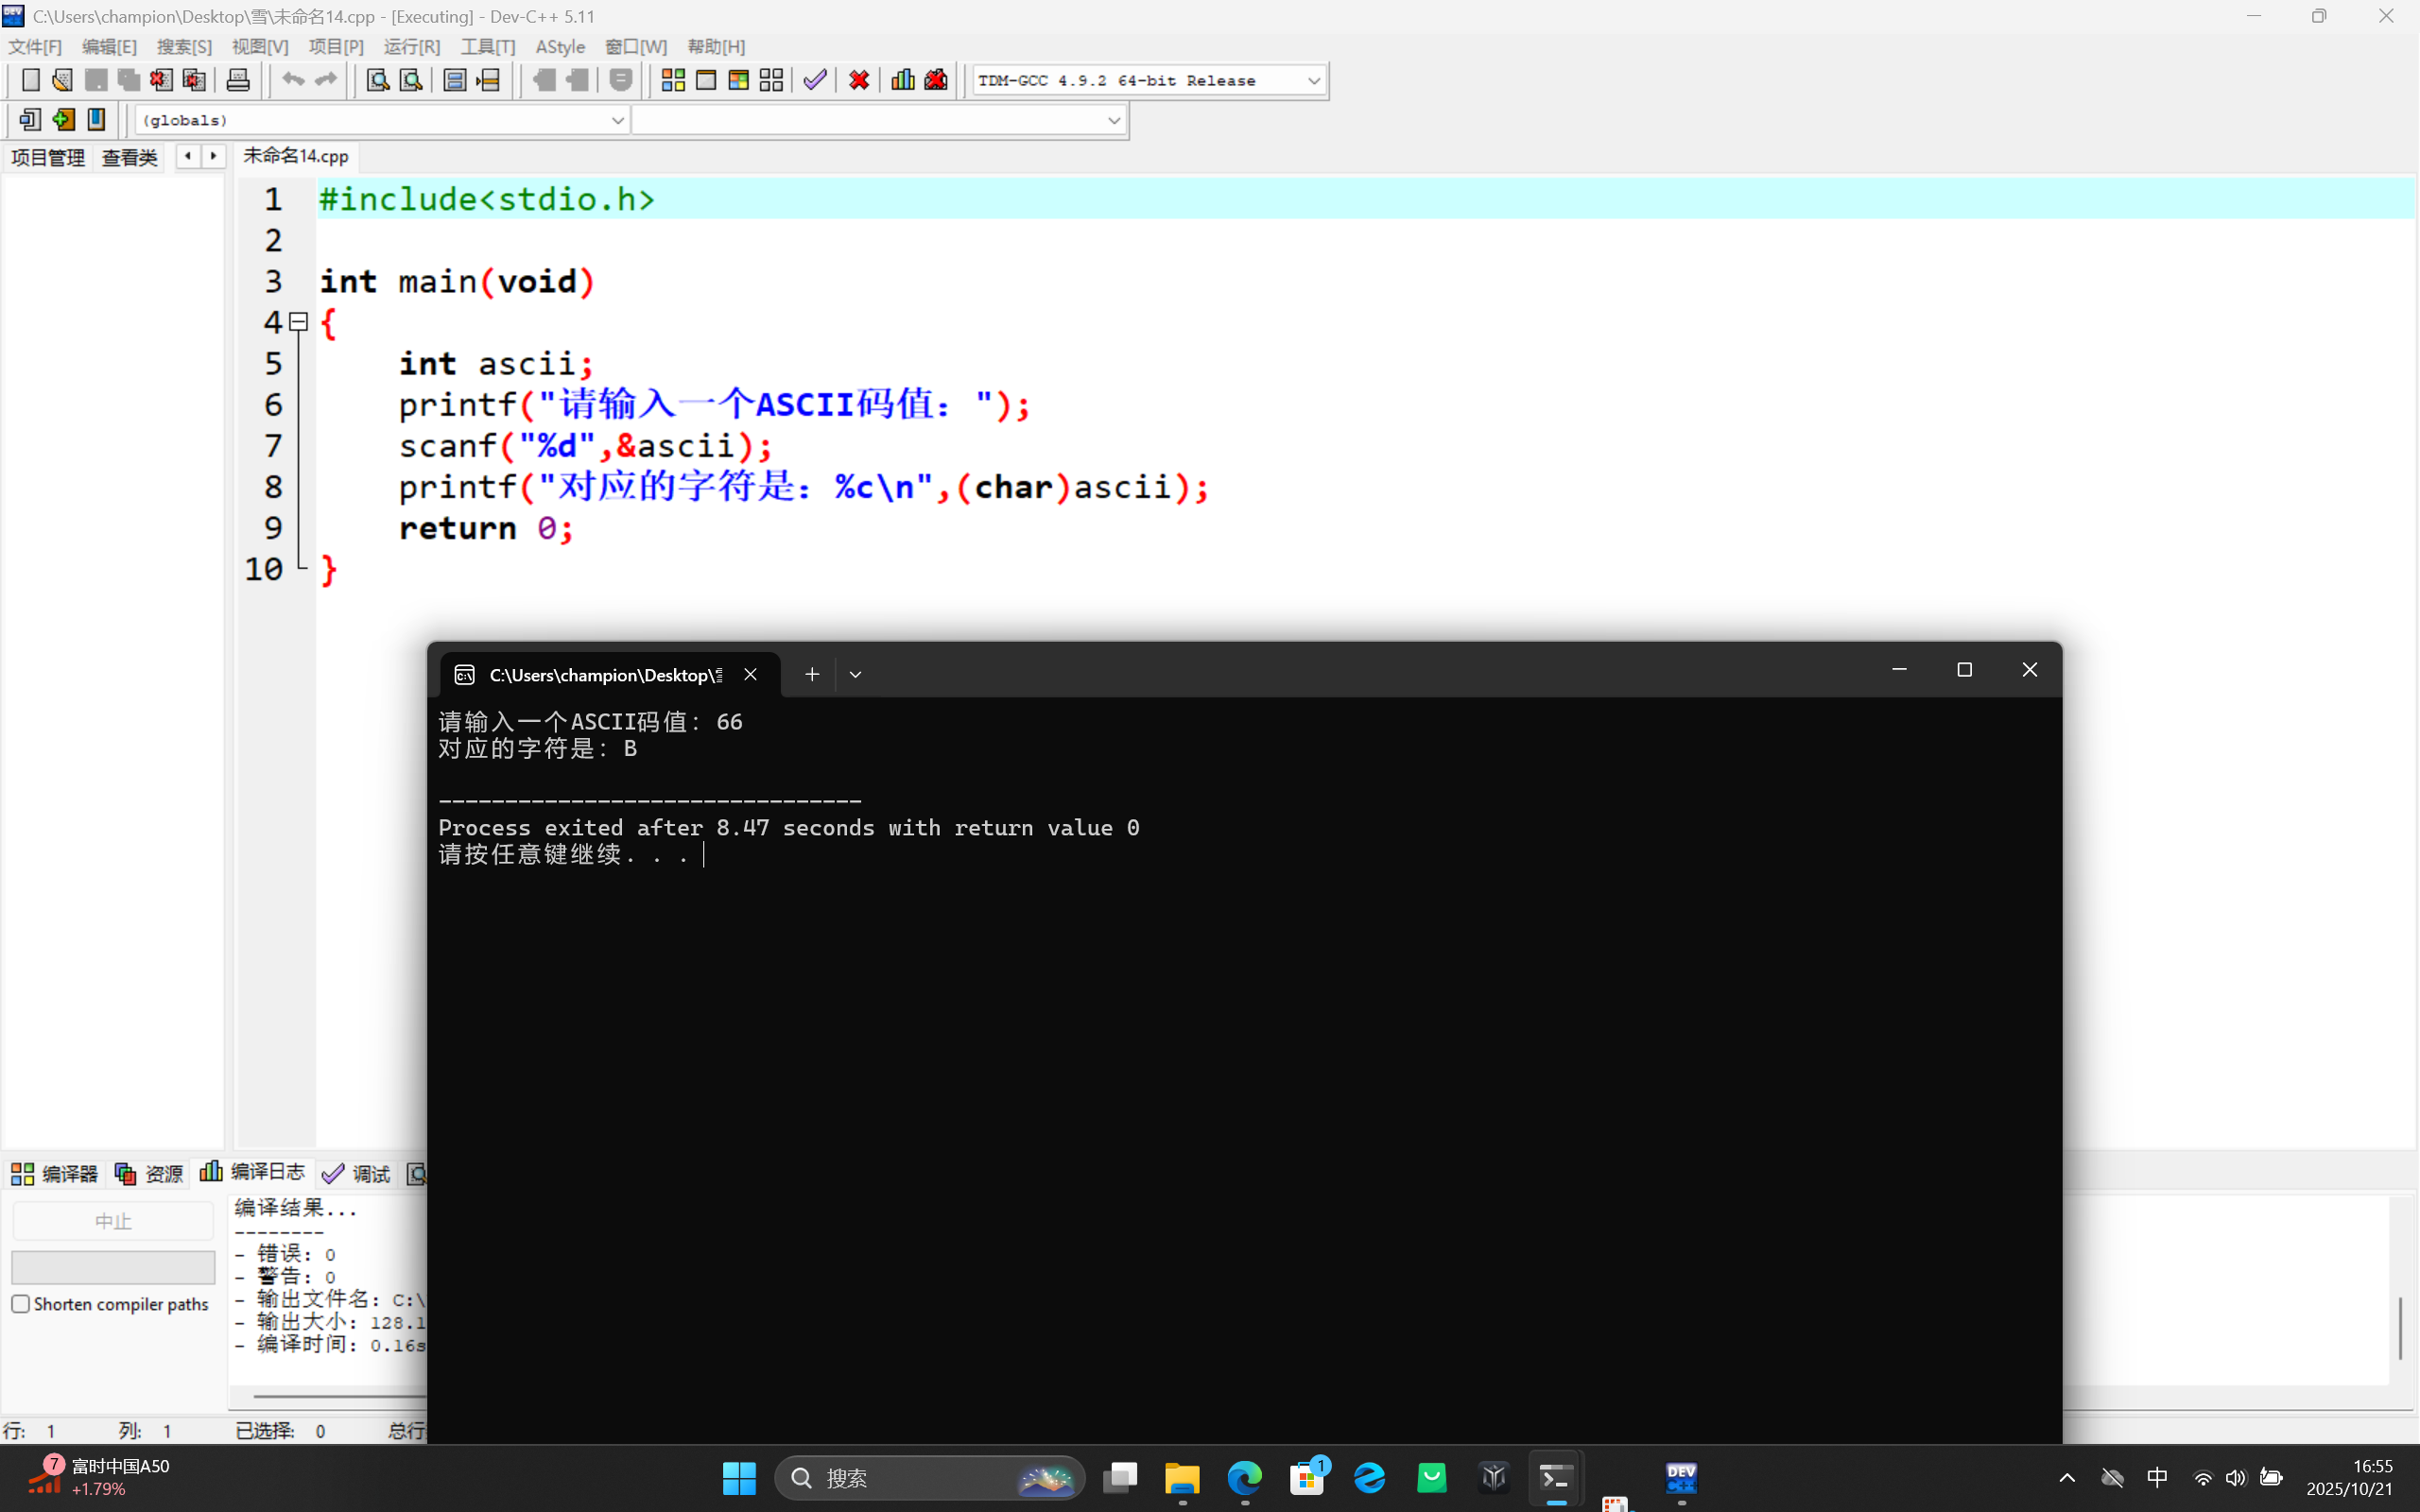Click the Dev-C++ icon in the taskbar

click(1681, 1477)
